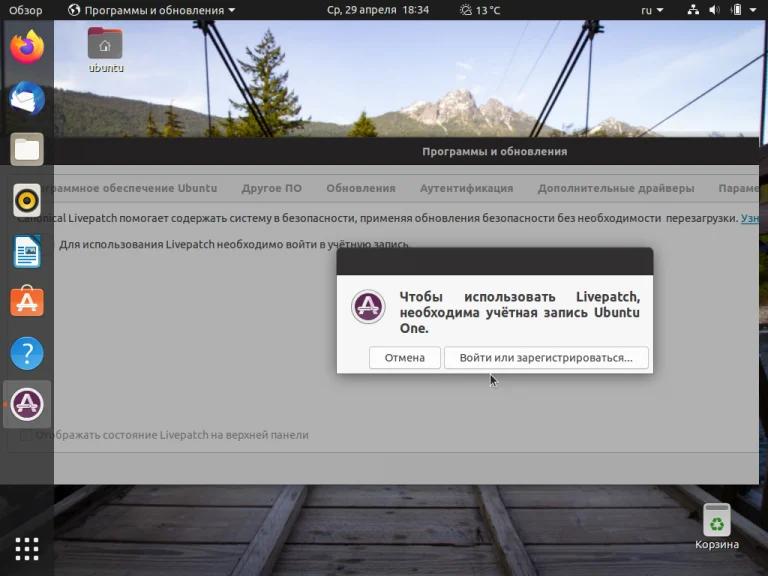Screen dimensions: 768x576
Task: Open the ubuntu home folder on desktop
Action: pyautogui.click(x=105, y=50)
